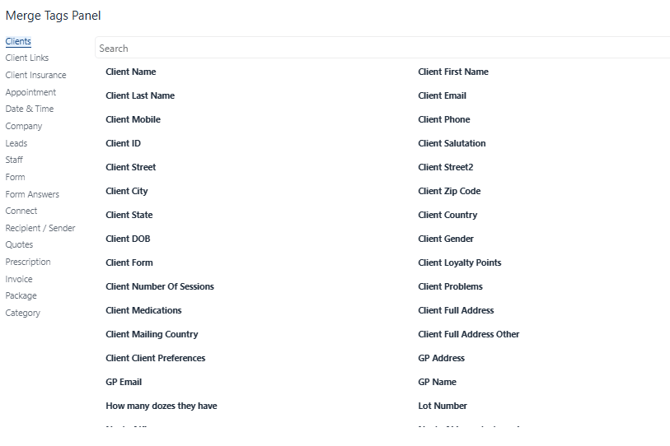Insert the Client Name merge tag

coord(131,72)
